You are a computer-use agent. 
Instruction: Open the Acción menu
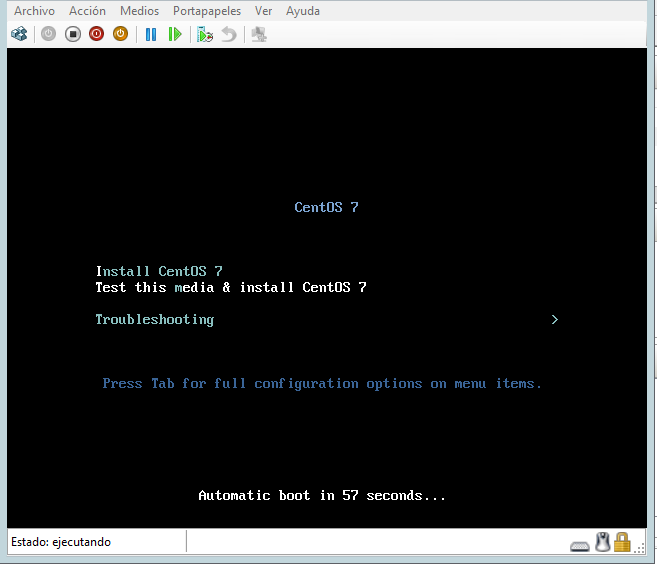[x=87, y=11]
